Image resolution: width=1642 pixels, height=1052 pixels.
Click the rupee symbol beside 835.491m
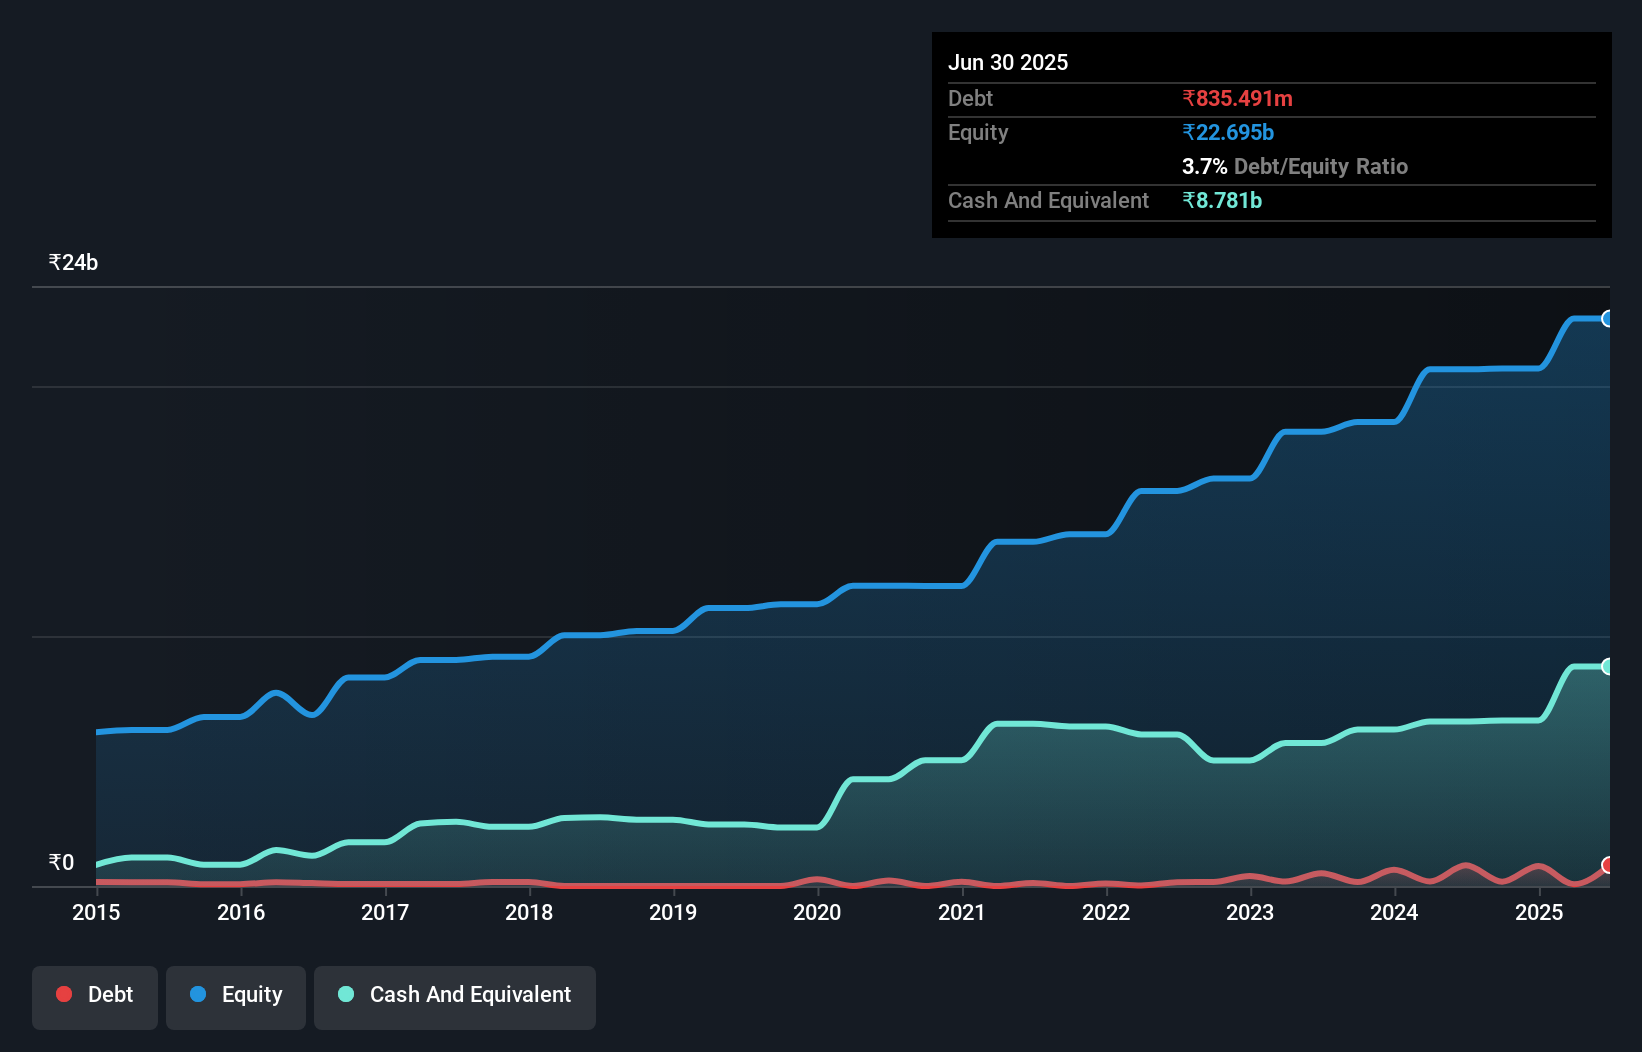(1187, 98)
